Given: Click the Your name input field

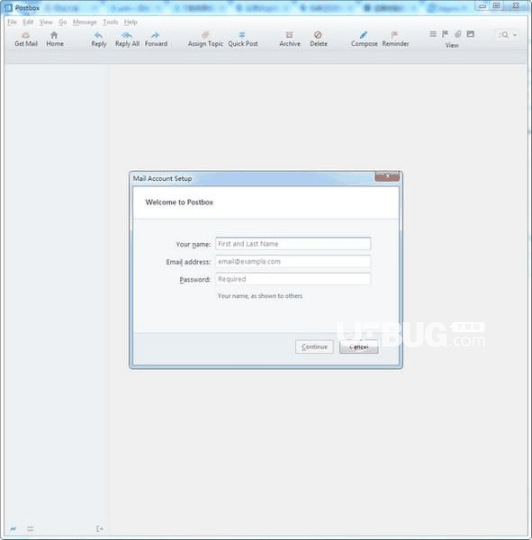Looking at the screenshot, I should [x=293, y=244].
